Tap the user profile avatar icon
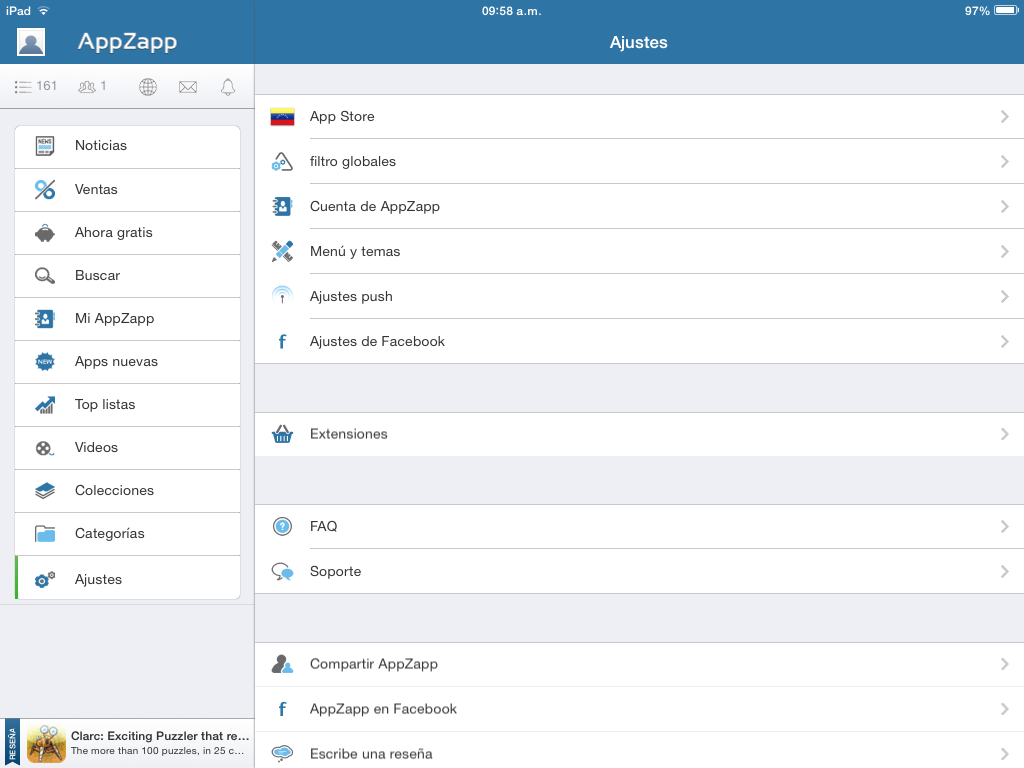 (31, 42)
